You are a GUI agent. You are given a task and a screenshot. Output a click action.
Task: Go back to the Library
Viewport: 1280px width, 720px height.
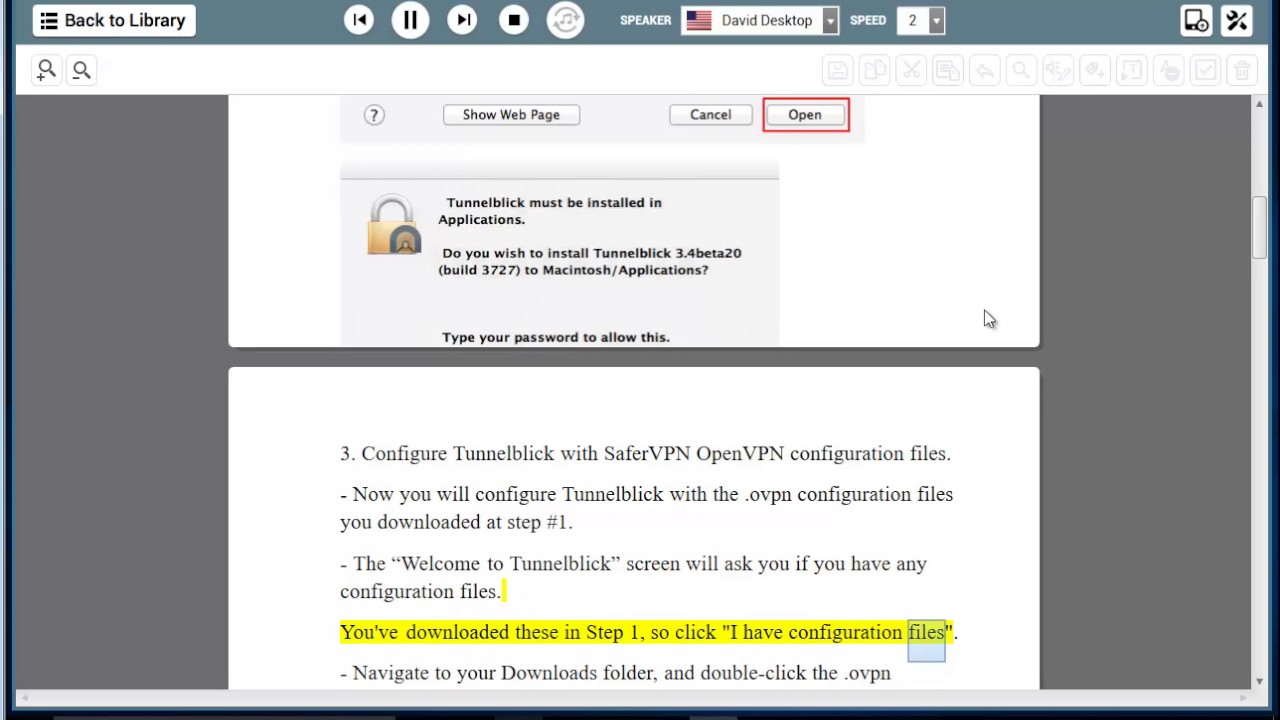coord(114,20)
